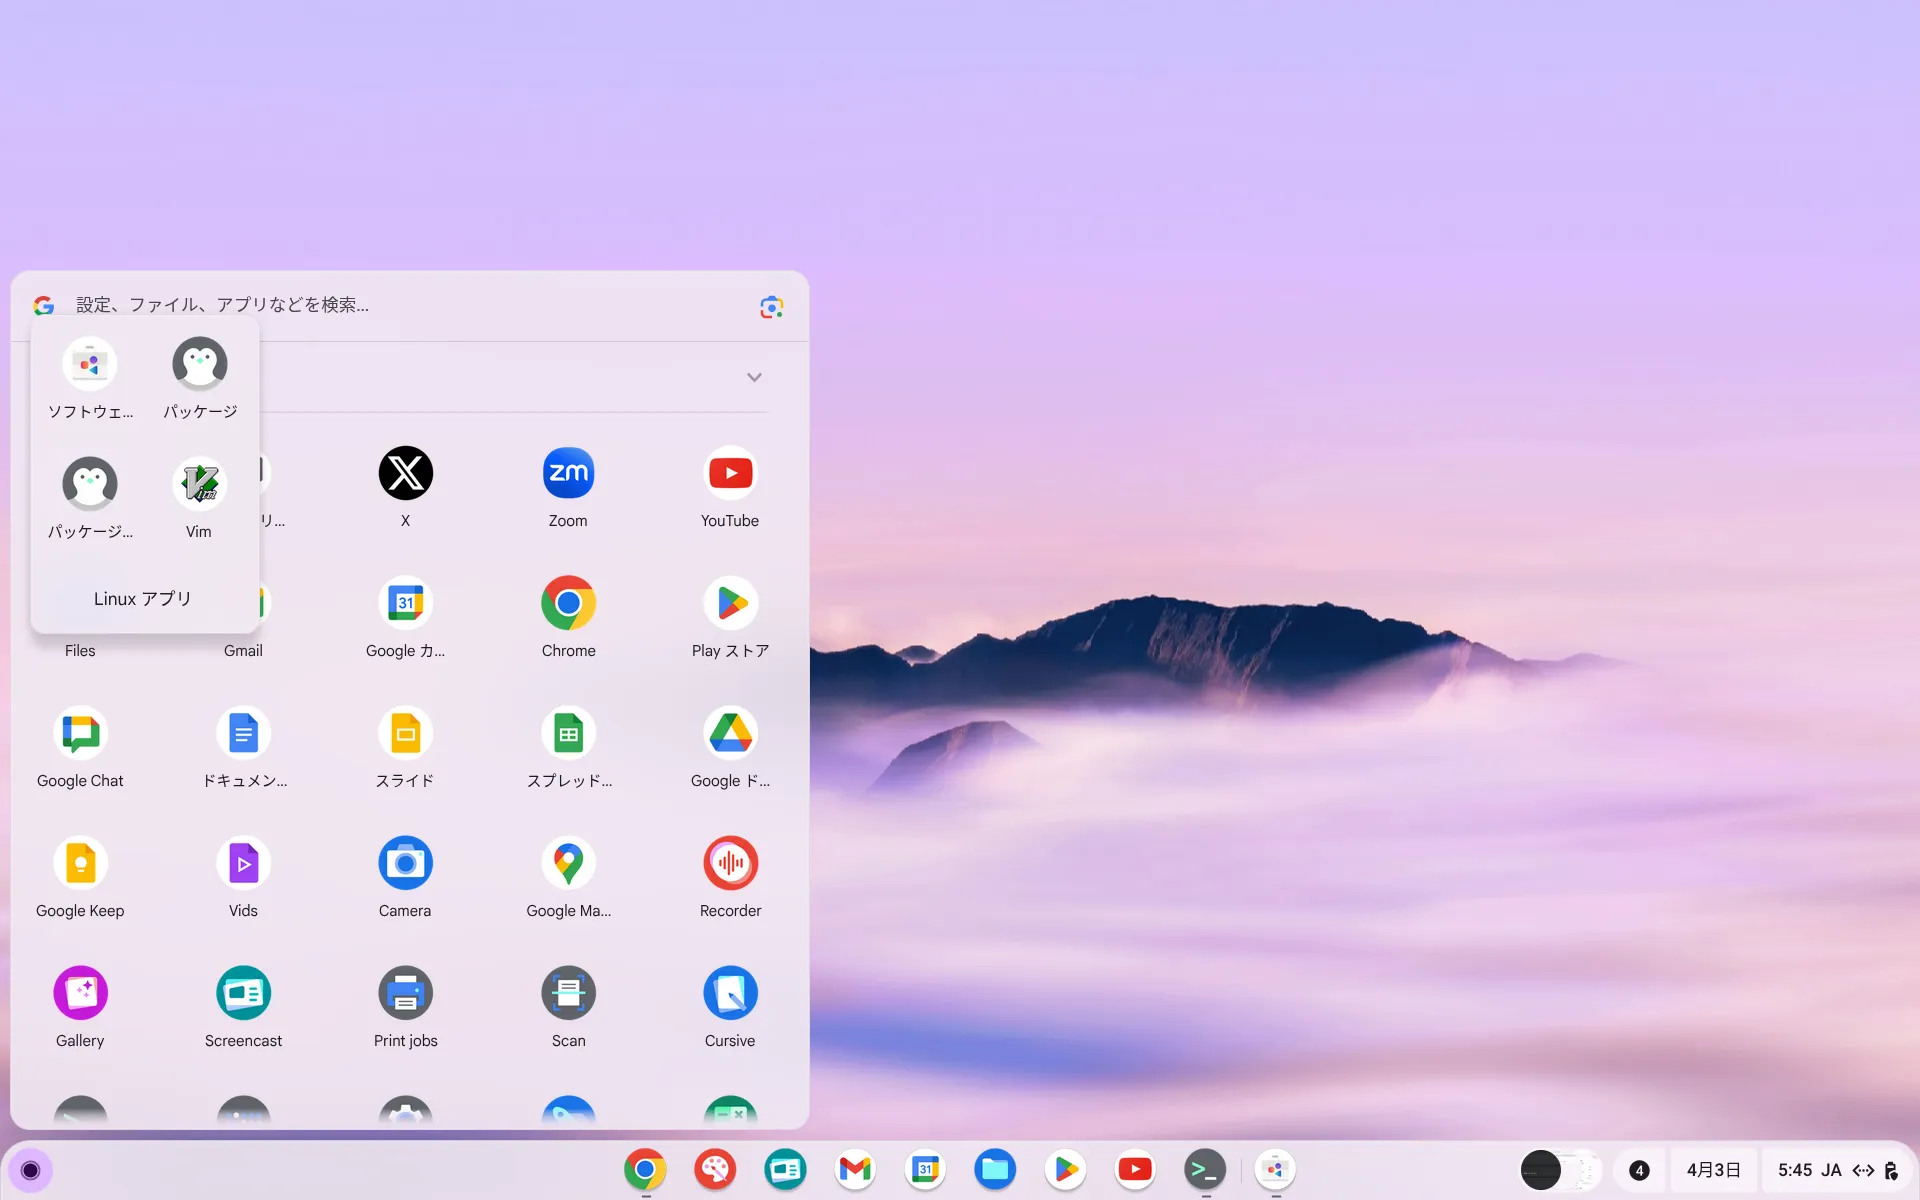Open Google Calendar from the shelf

coord(925,1169)
